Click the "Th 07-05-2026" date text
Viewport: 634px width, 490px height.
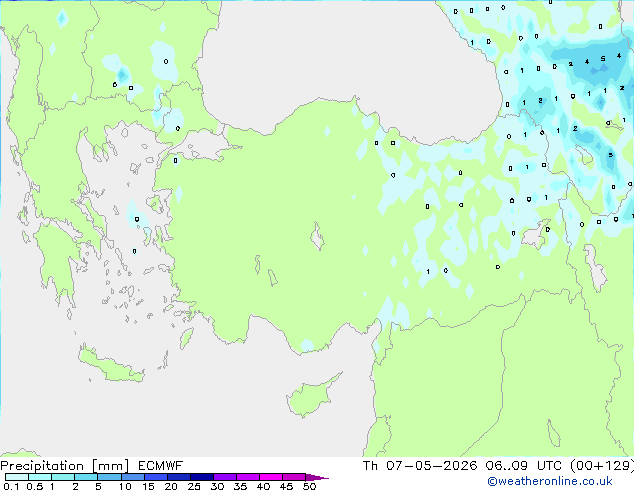point(420,466)
